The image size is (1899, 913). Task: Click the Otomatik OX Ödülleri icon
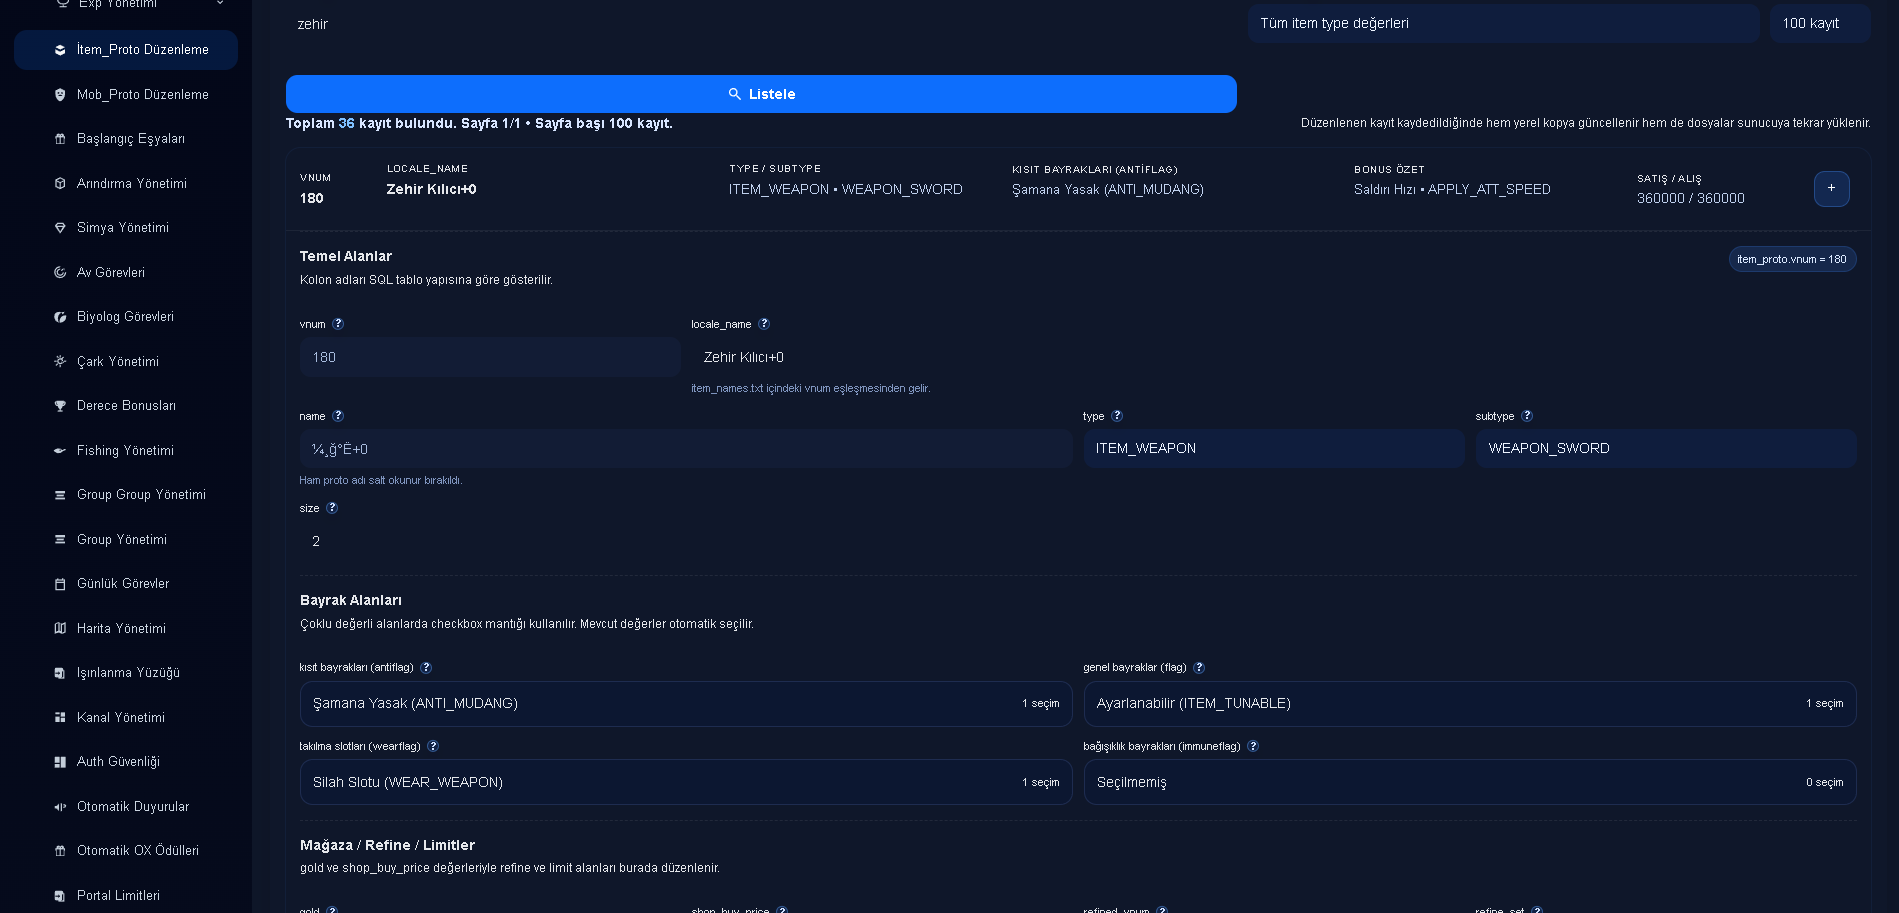coord(60,851)
